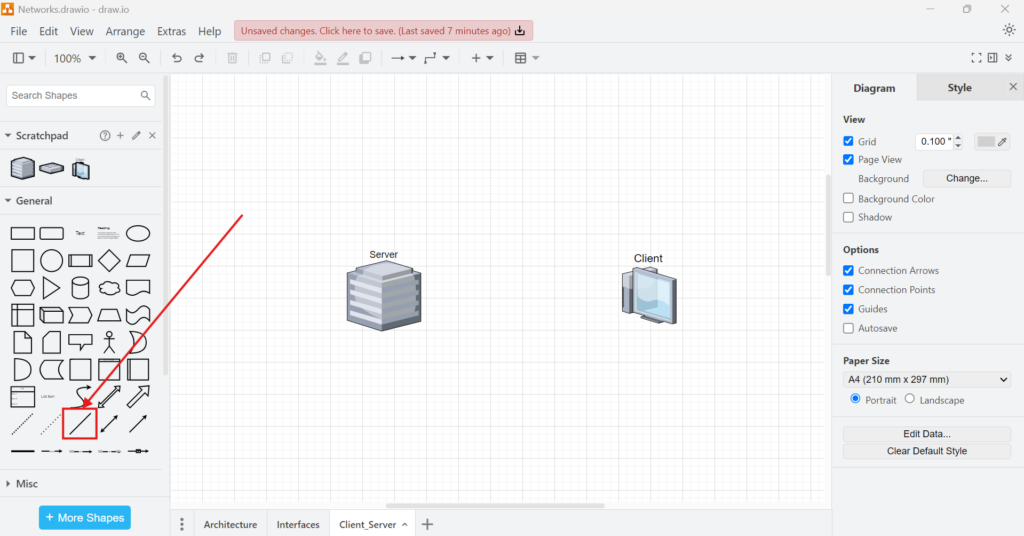Select the highlighted line shape in General
This screenshot has width=1024, height=536.
tap(80, 424)
